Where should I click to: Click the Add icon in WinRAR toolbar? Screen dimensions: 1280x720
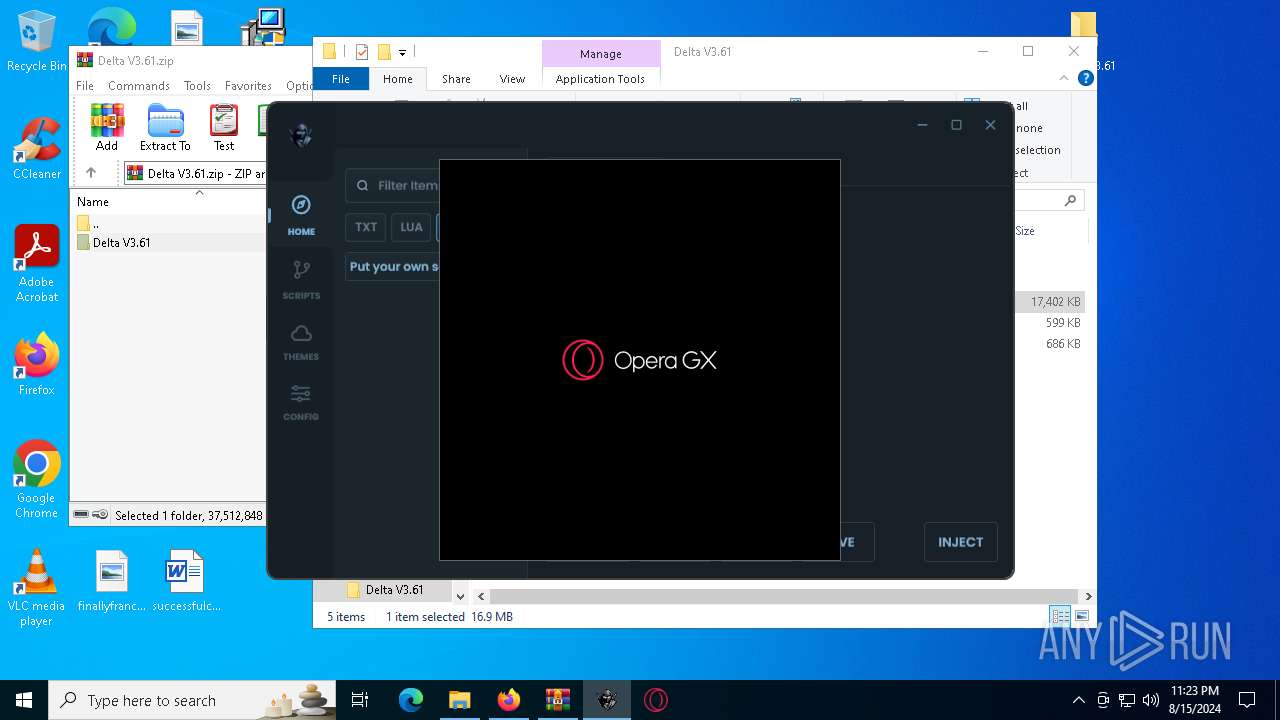(107, 128)
